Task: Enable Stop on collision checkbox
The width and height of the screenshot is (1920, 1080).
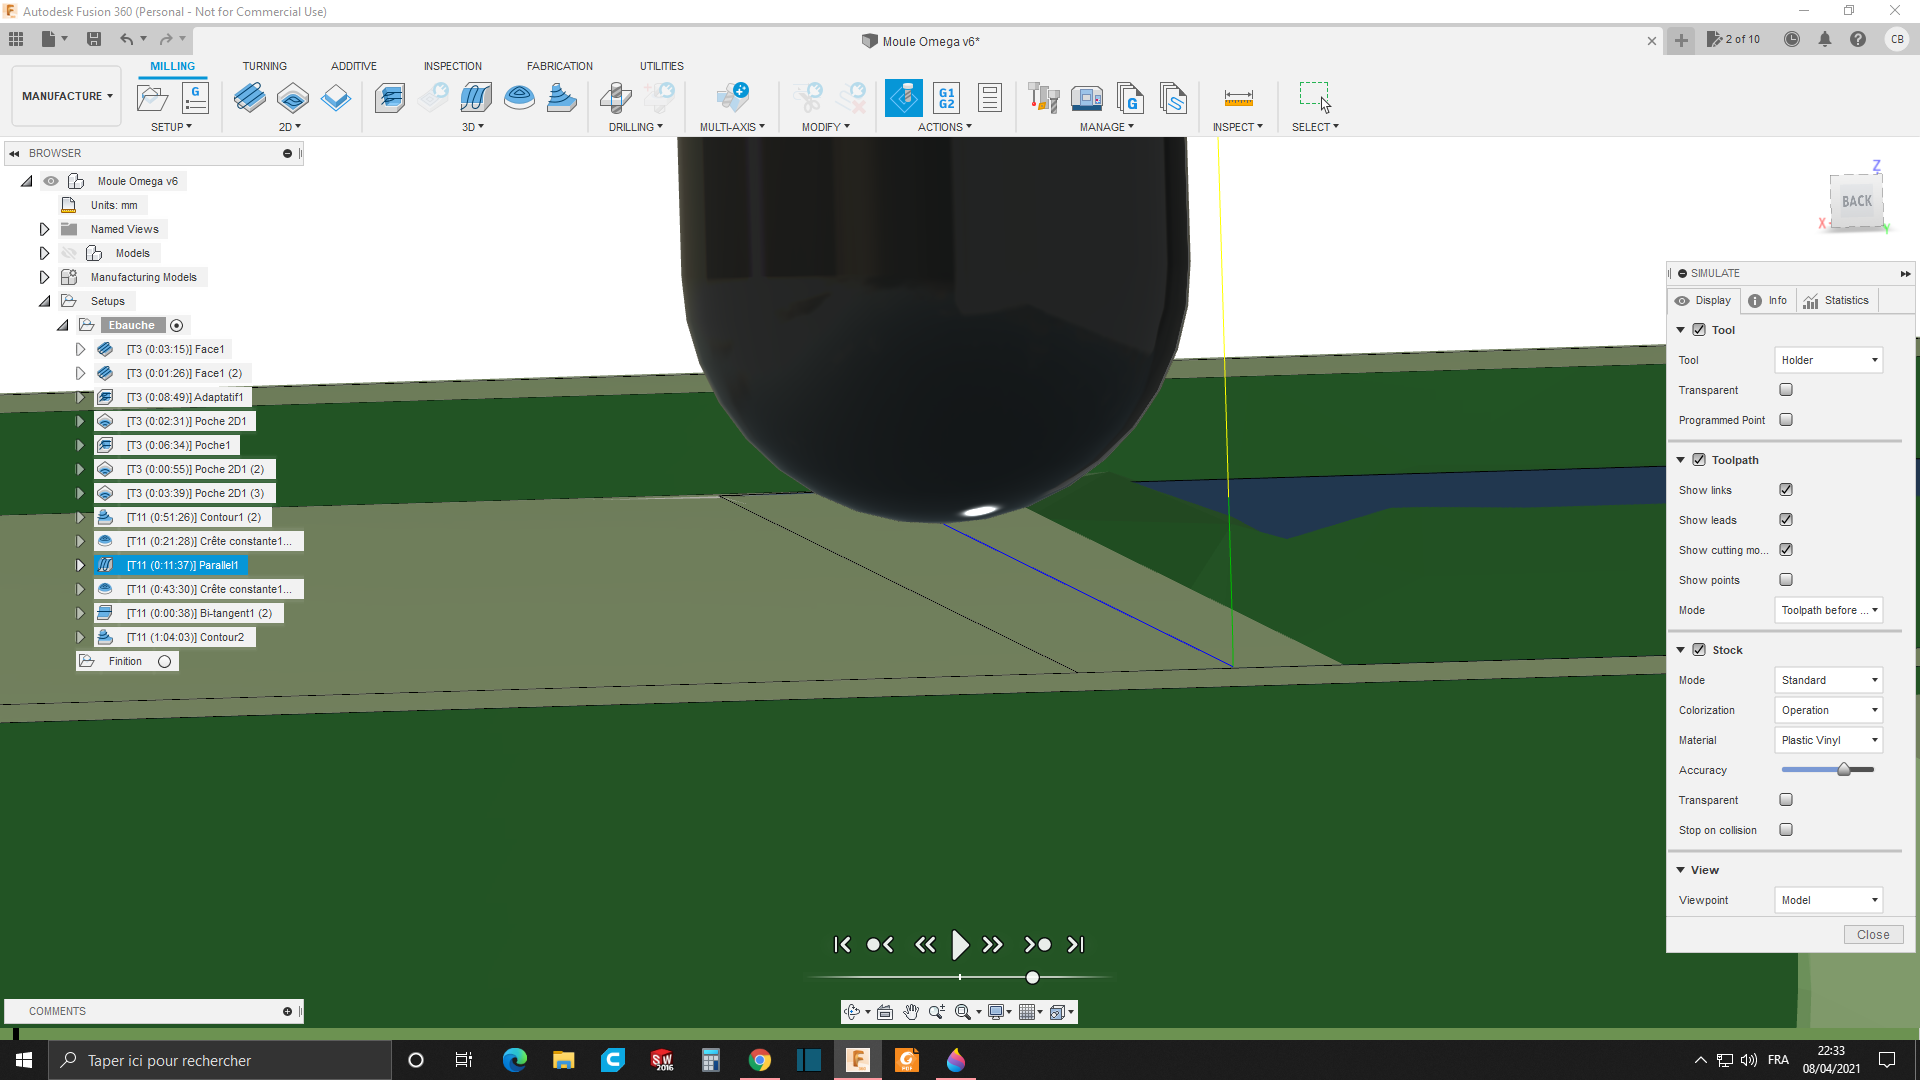Action: click(1786, 830)
